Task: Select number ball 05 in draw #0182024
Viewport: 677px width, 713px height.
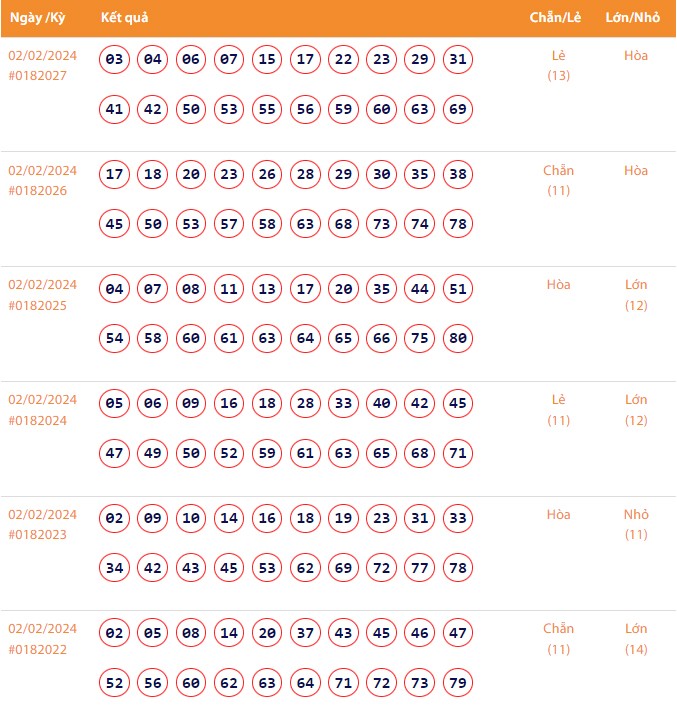Action: click(115, 404)
